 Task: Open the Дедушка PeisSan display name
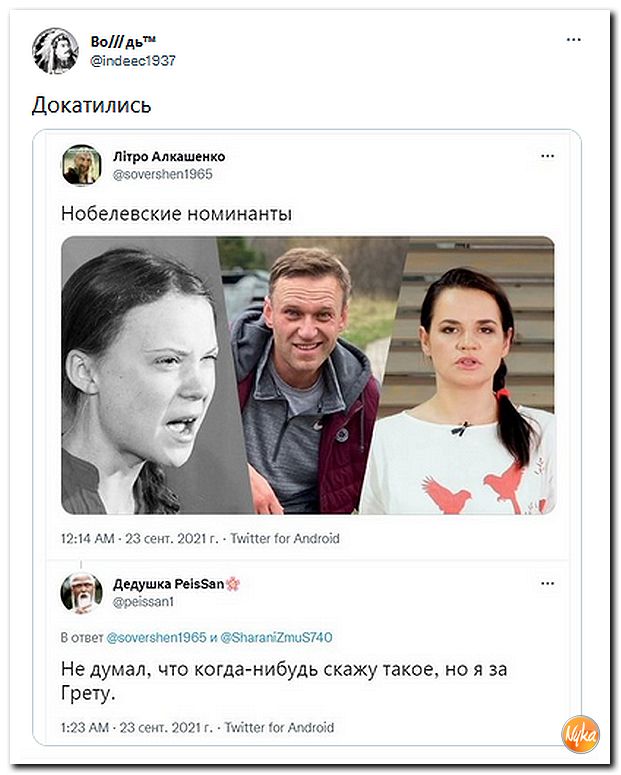click(x=169, y=584)
